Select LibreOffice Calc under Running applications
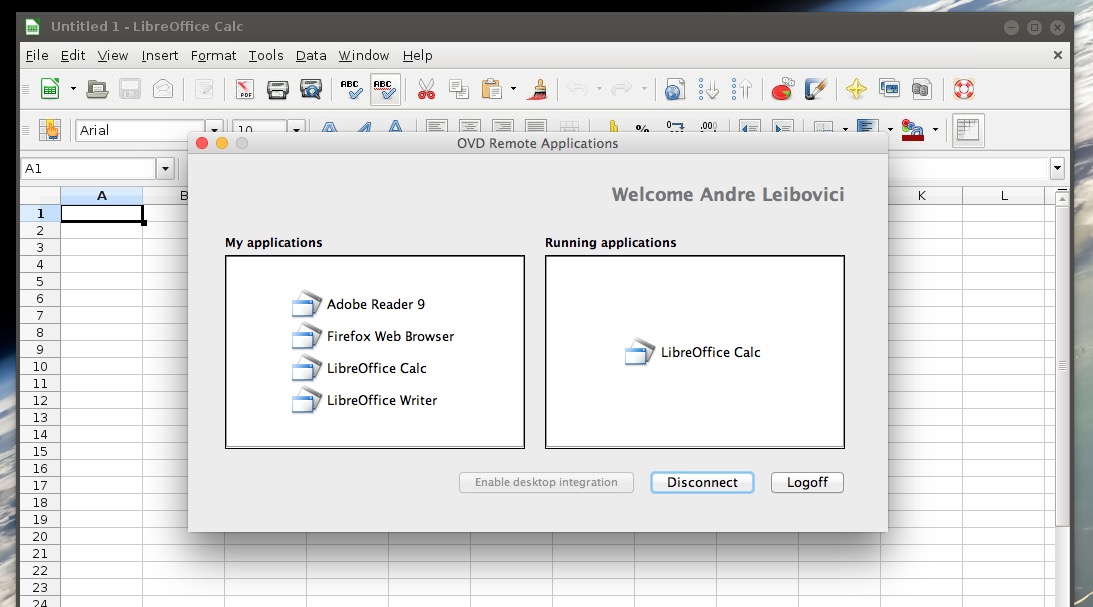 pos(693,352)
